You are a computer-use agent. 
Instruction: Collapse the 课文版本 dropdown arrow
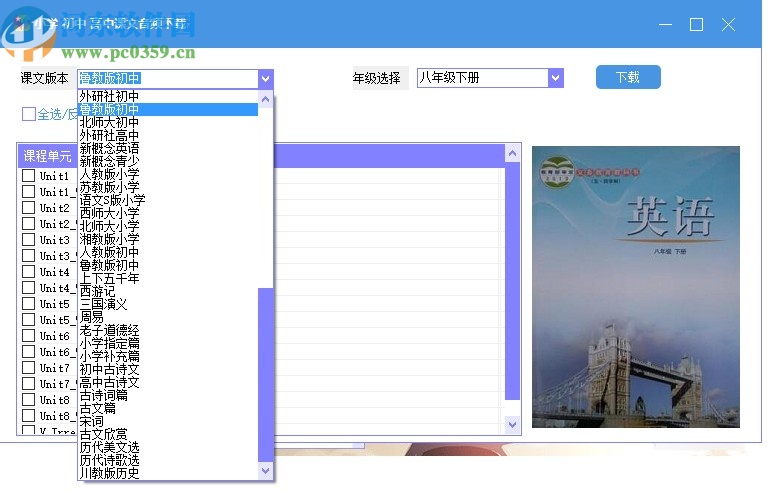point(265,78)
